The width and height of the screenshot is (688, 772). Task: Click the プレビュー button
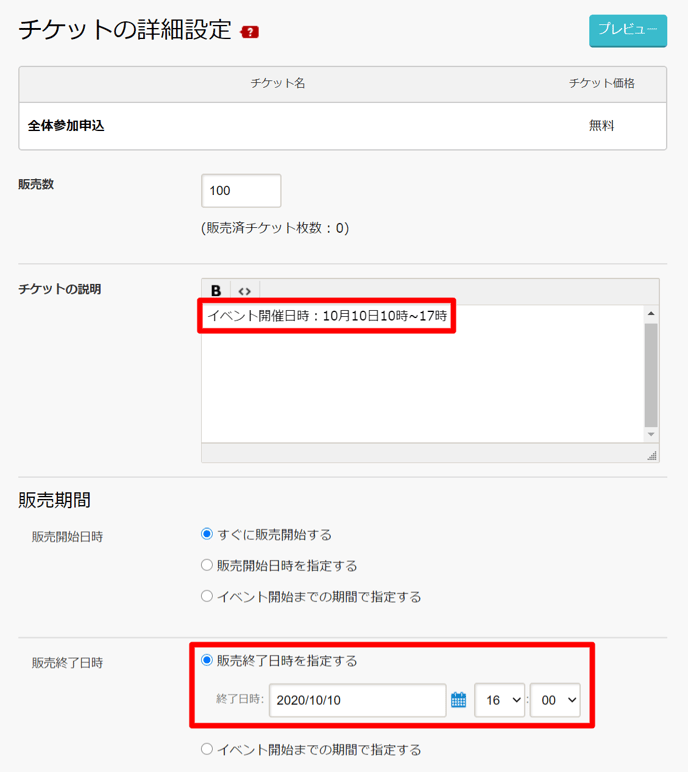[x=627, y=30]
